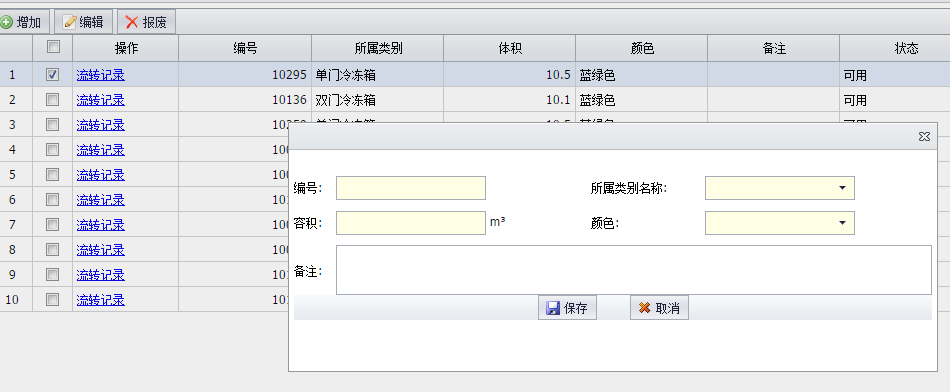Viewport: 950px width, 392px height.
Task: Click the 保存 (save) button
Action: [x=567, y=308]
